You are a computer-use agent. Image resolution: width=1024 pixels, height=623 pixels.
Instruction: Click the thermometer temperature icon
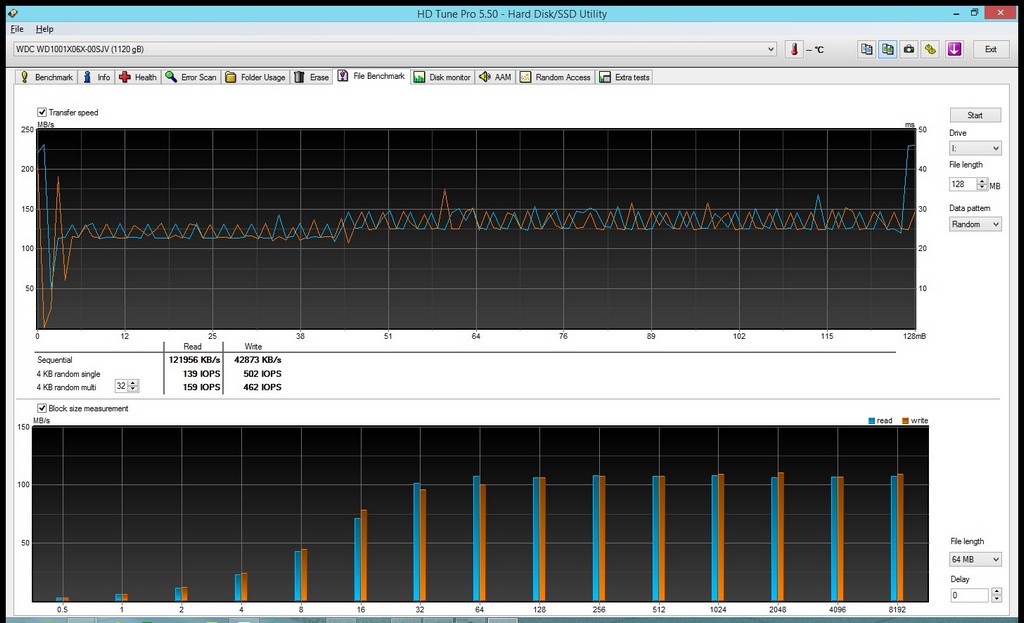tap(794, 49)
